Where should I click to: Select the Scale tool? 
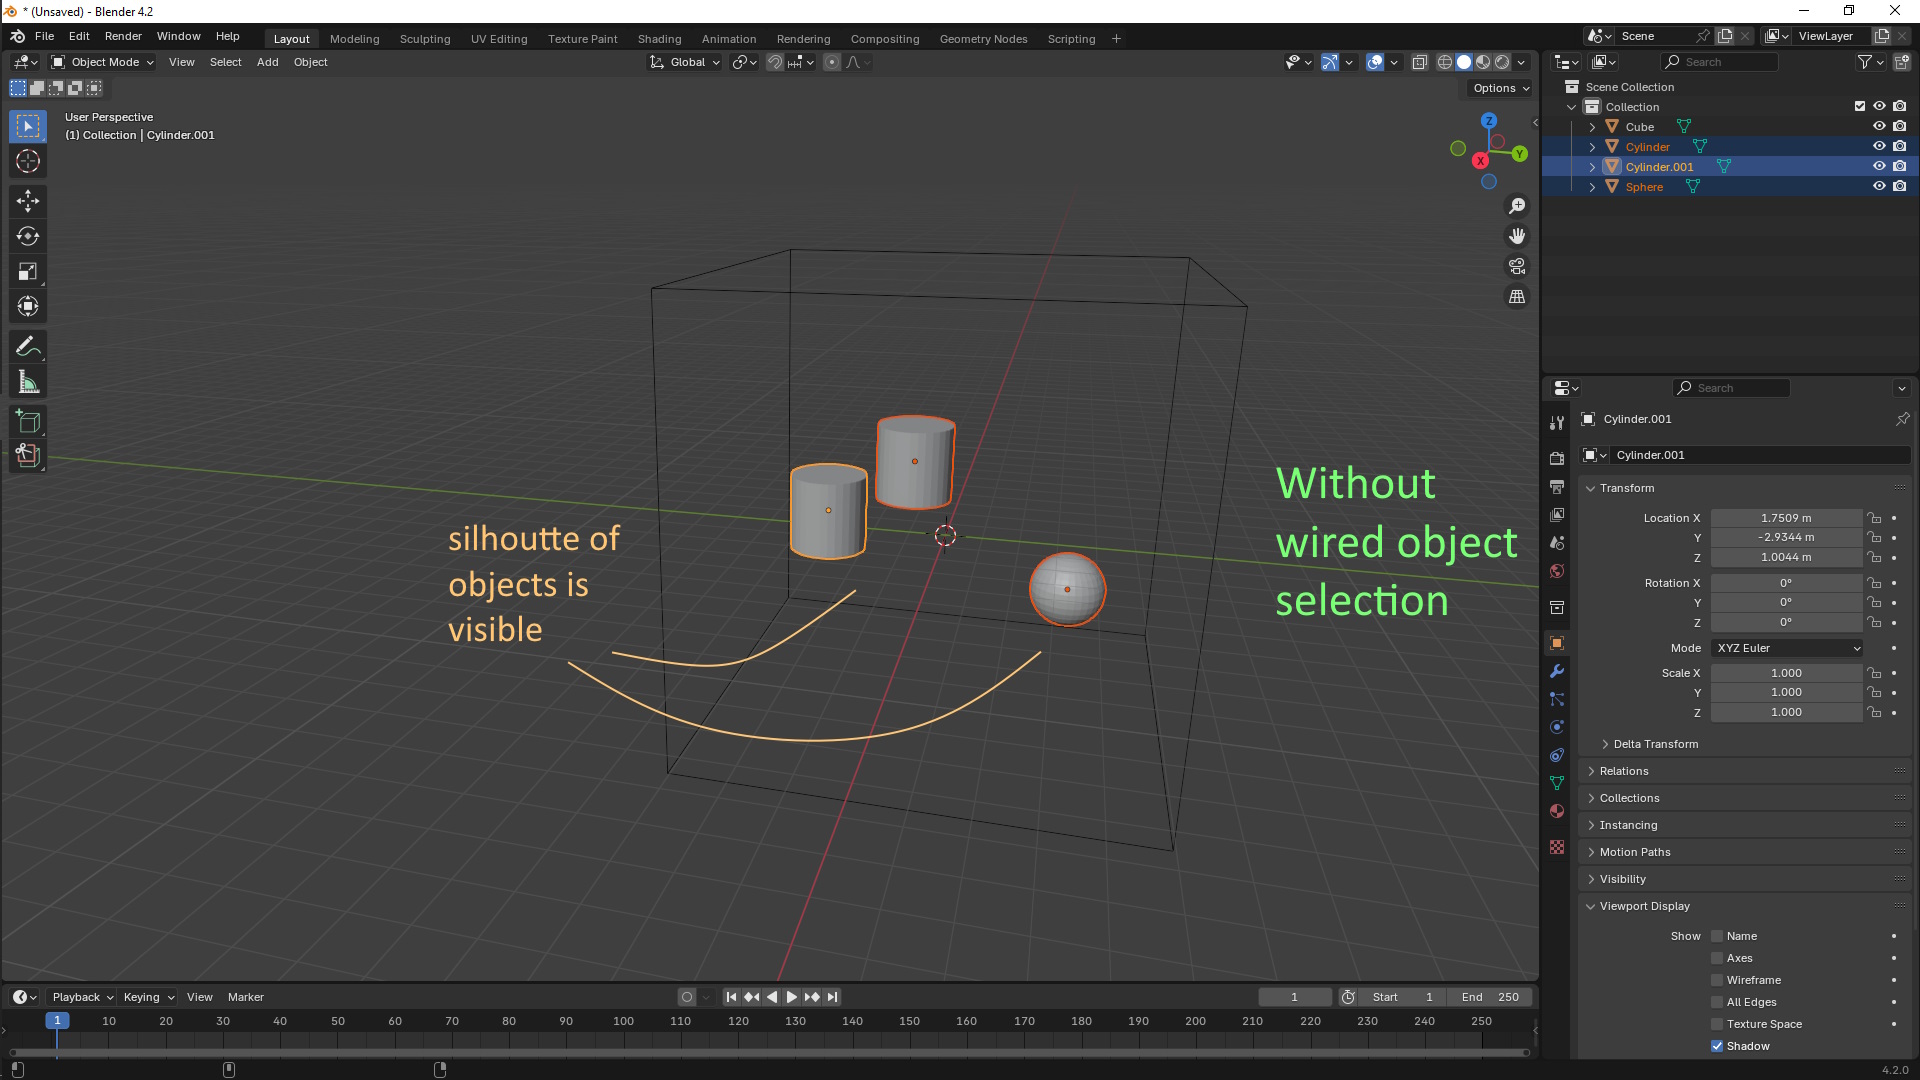coord(28,271)
